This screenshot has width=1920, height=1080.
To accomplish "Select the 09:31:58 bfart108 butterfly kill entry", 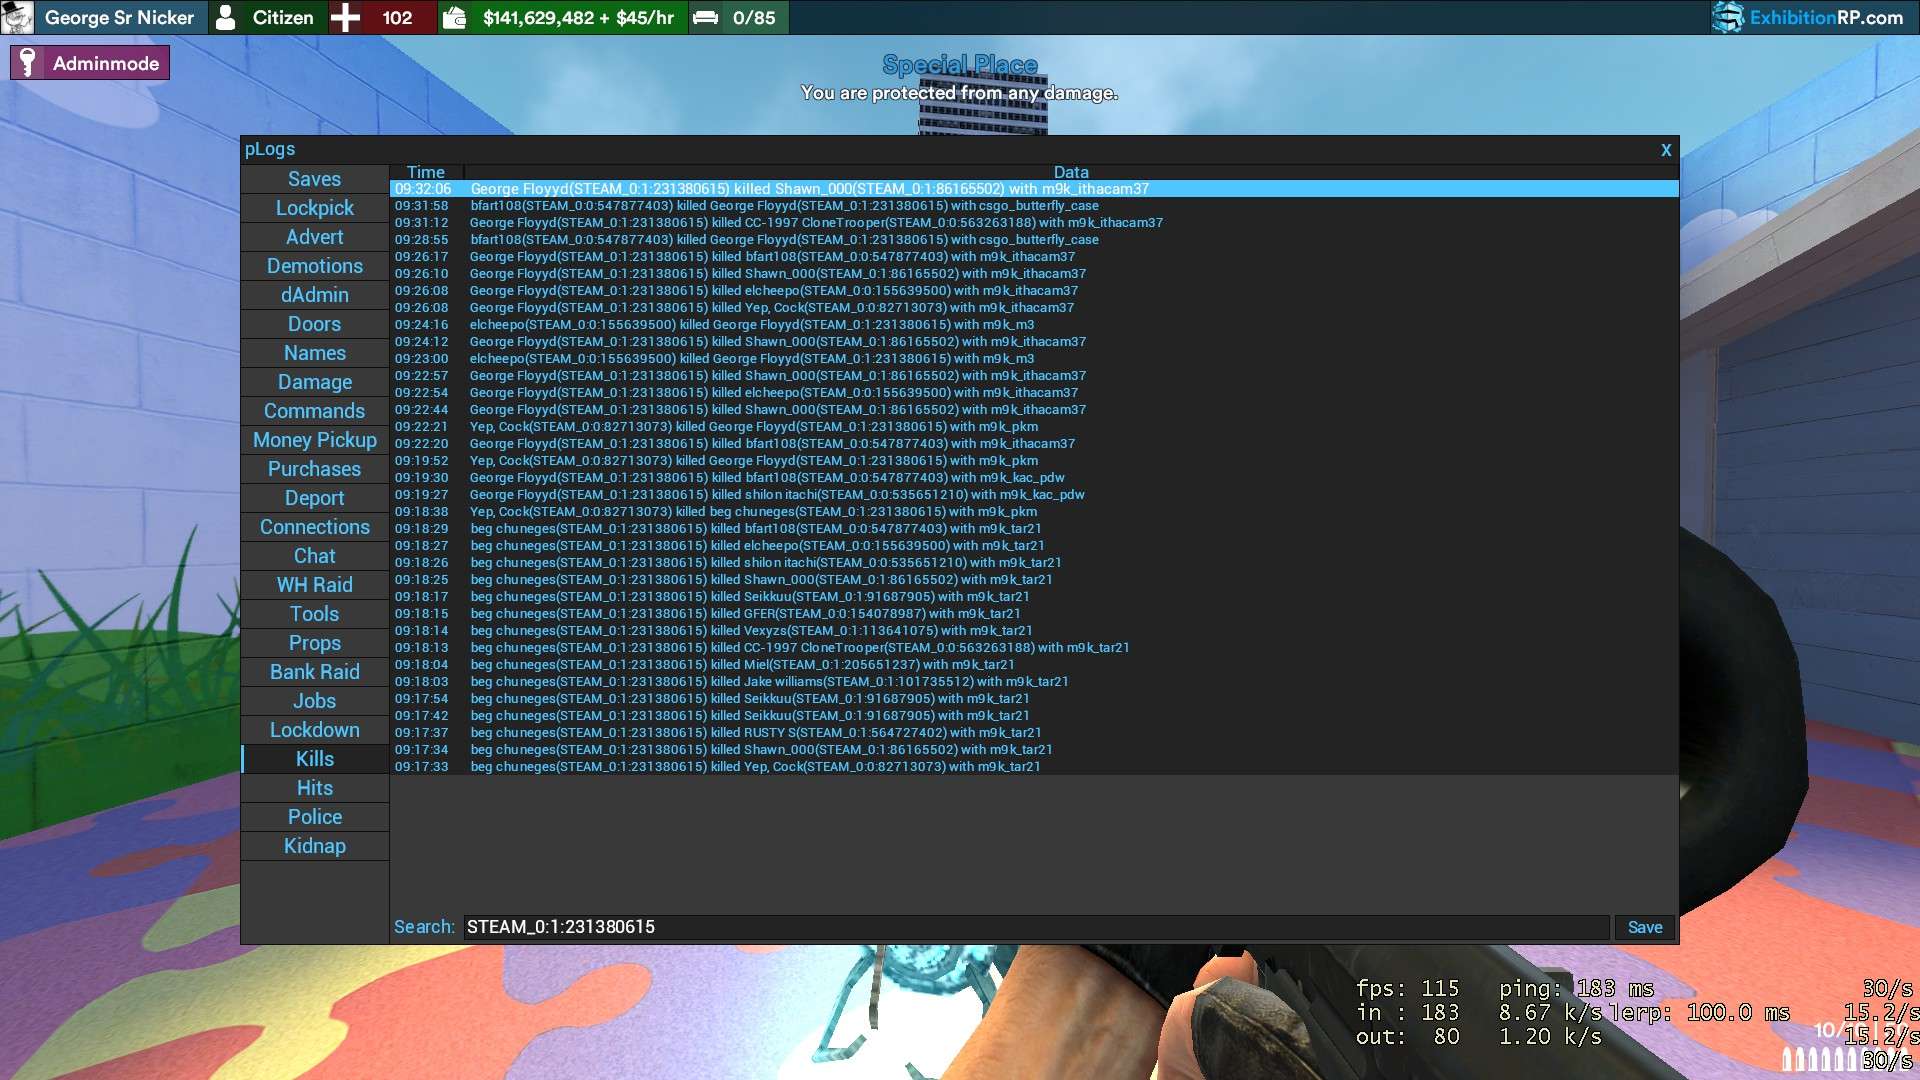I will coord(1034,206).
